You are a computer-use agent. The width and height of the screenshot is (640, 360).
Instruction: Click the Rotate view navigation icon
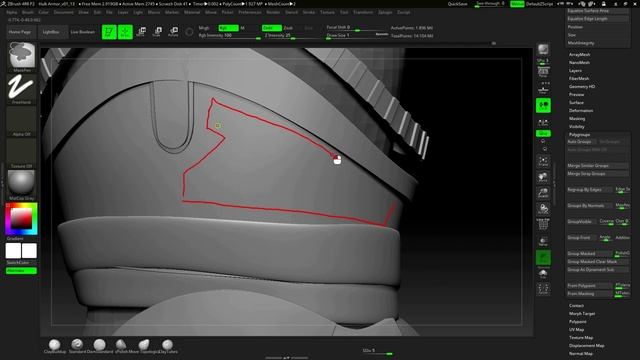coord(543,209)
